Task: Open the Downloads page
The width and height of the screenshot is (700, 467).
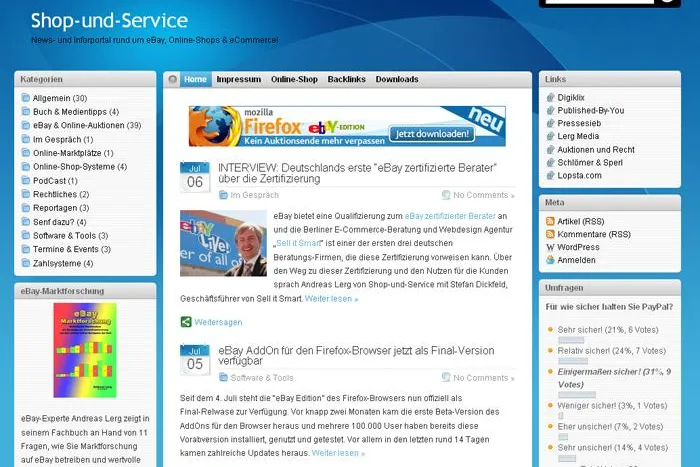Action: pyautogui.click(x=397, y=79)
